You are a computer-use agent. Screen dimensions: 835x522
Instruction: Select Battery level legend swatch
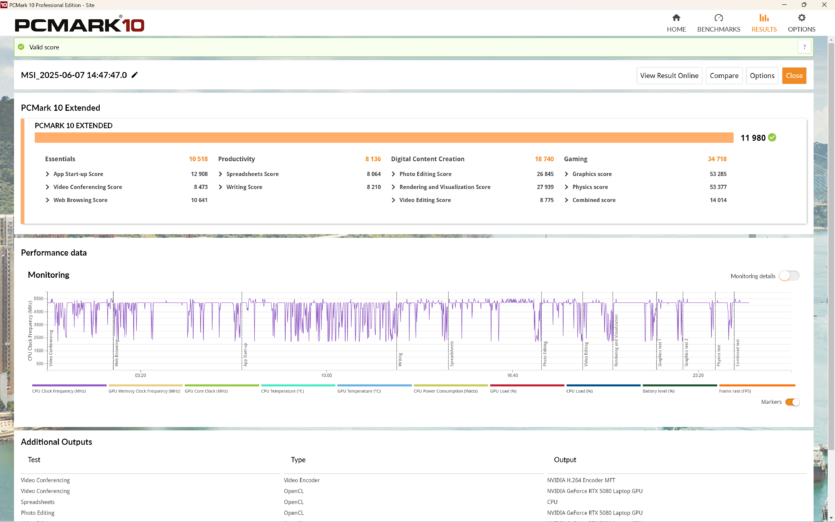coord(680,385)
